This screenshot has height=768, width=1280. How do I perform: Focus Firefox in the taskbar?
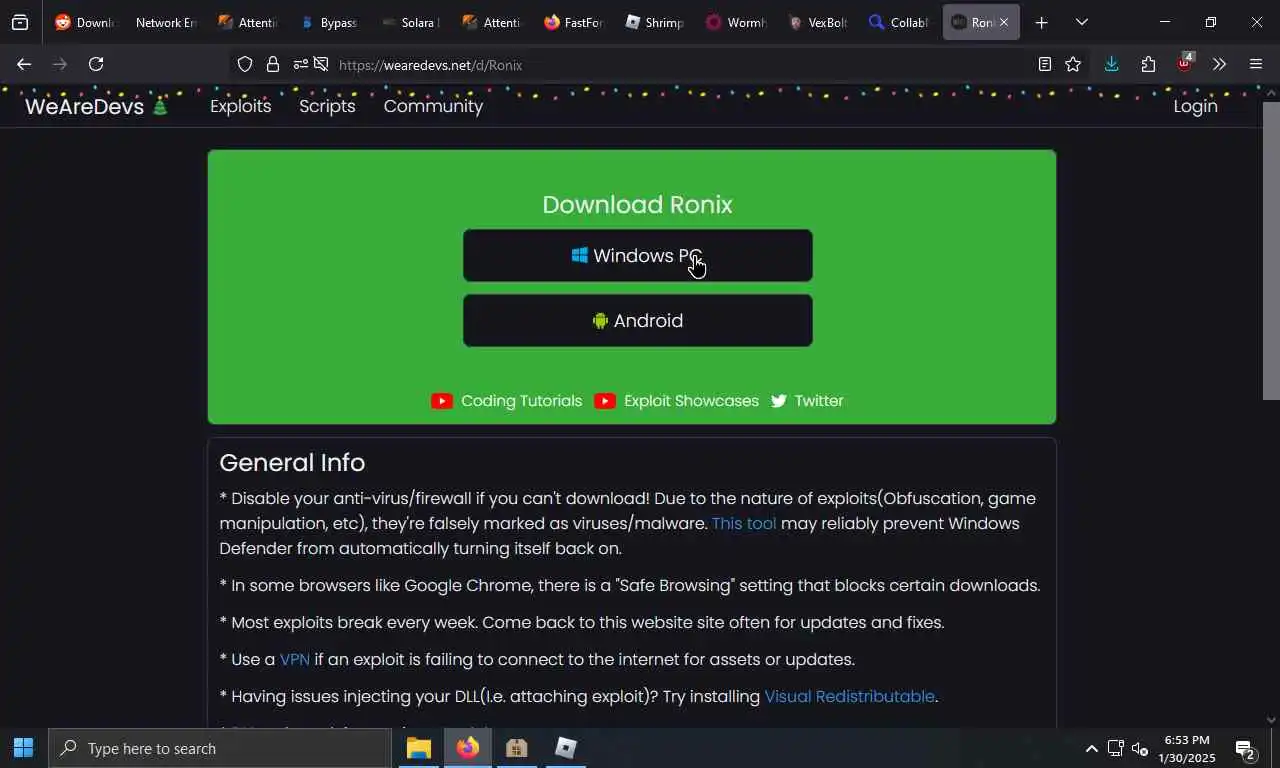click(x=467, y=748)
